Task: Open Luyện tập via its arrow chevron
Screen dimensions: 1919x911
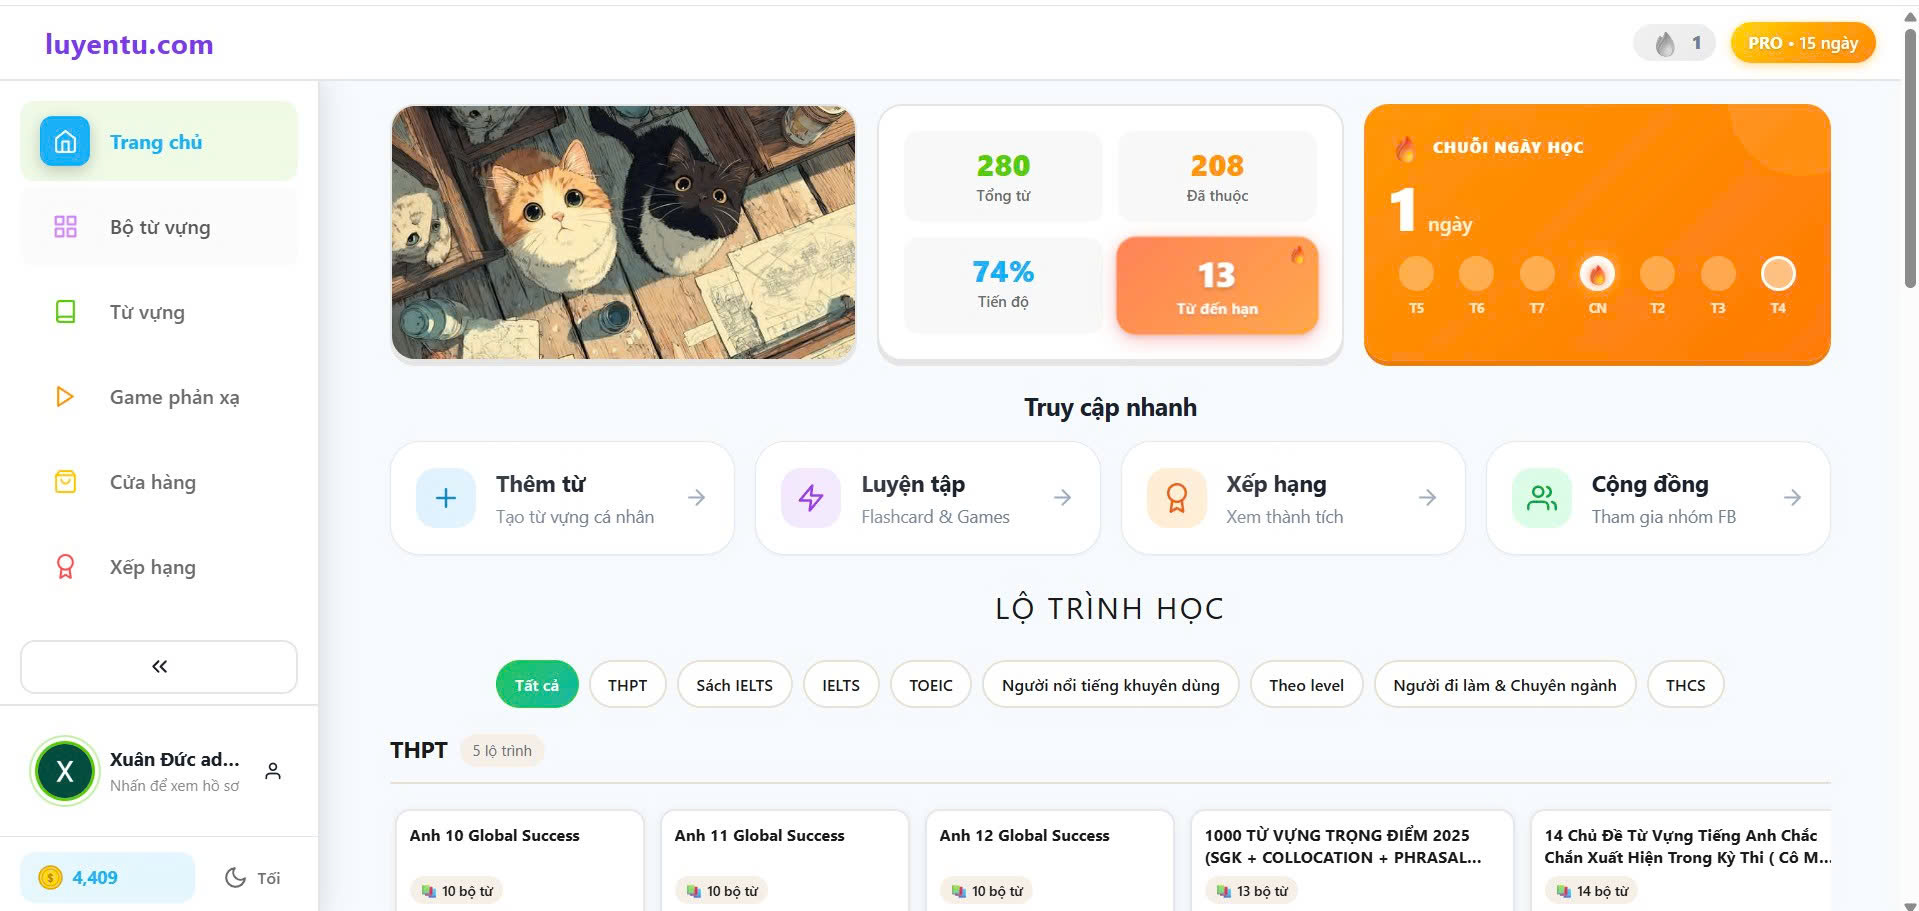Action: (x=1062, y=497)
